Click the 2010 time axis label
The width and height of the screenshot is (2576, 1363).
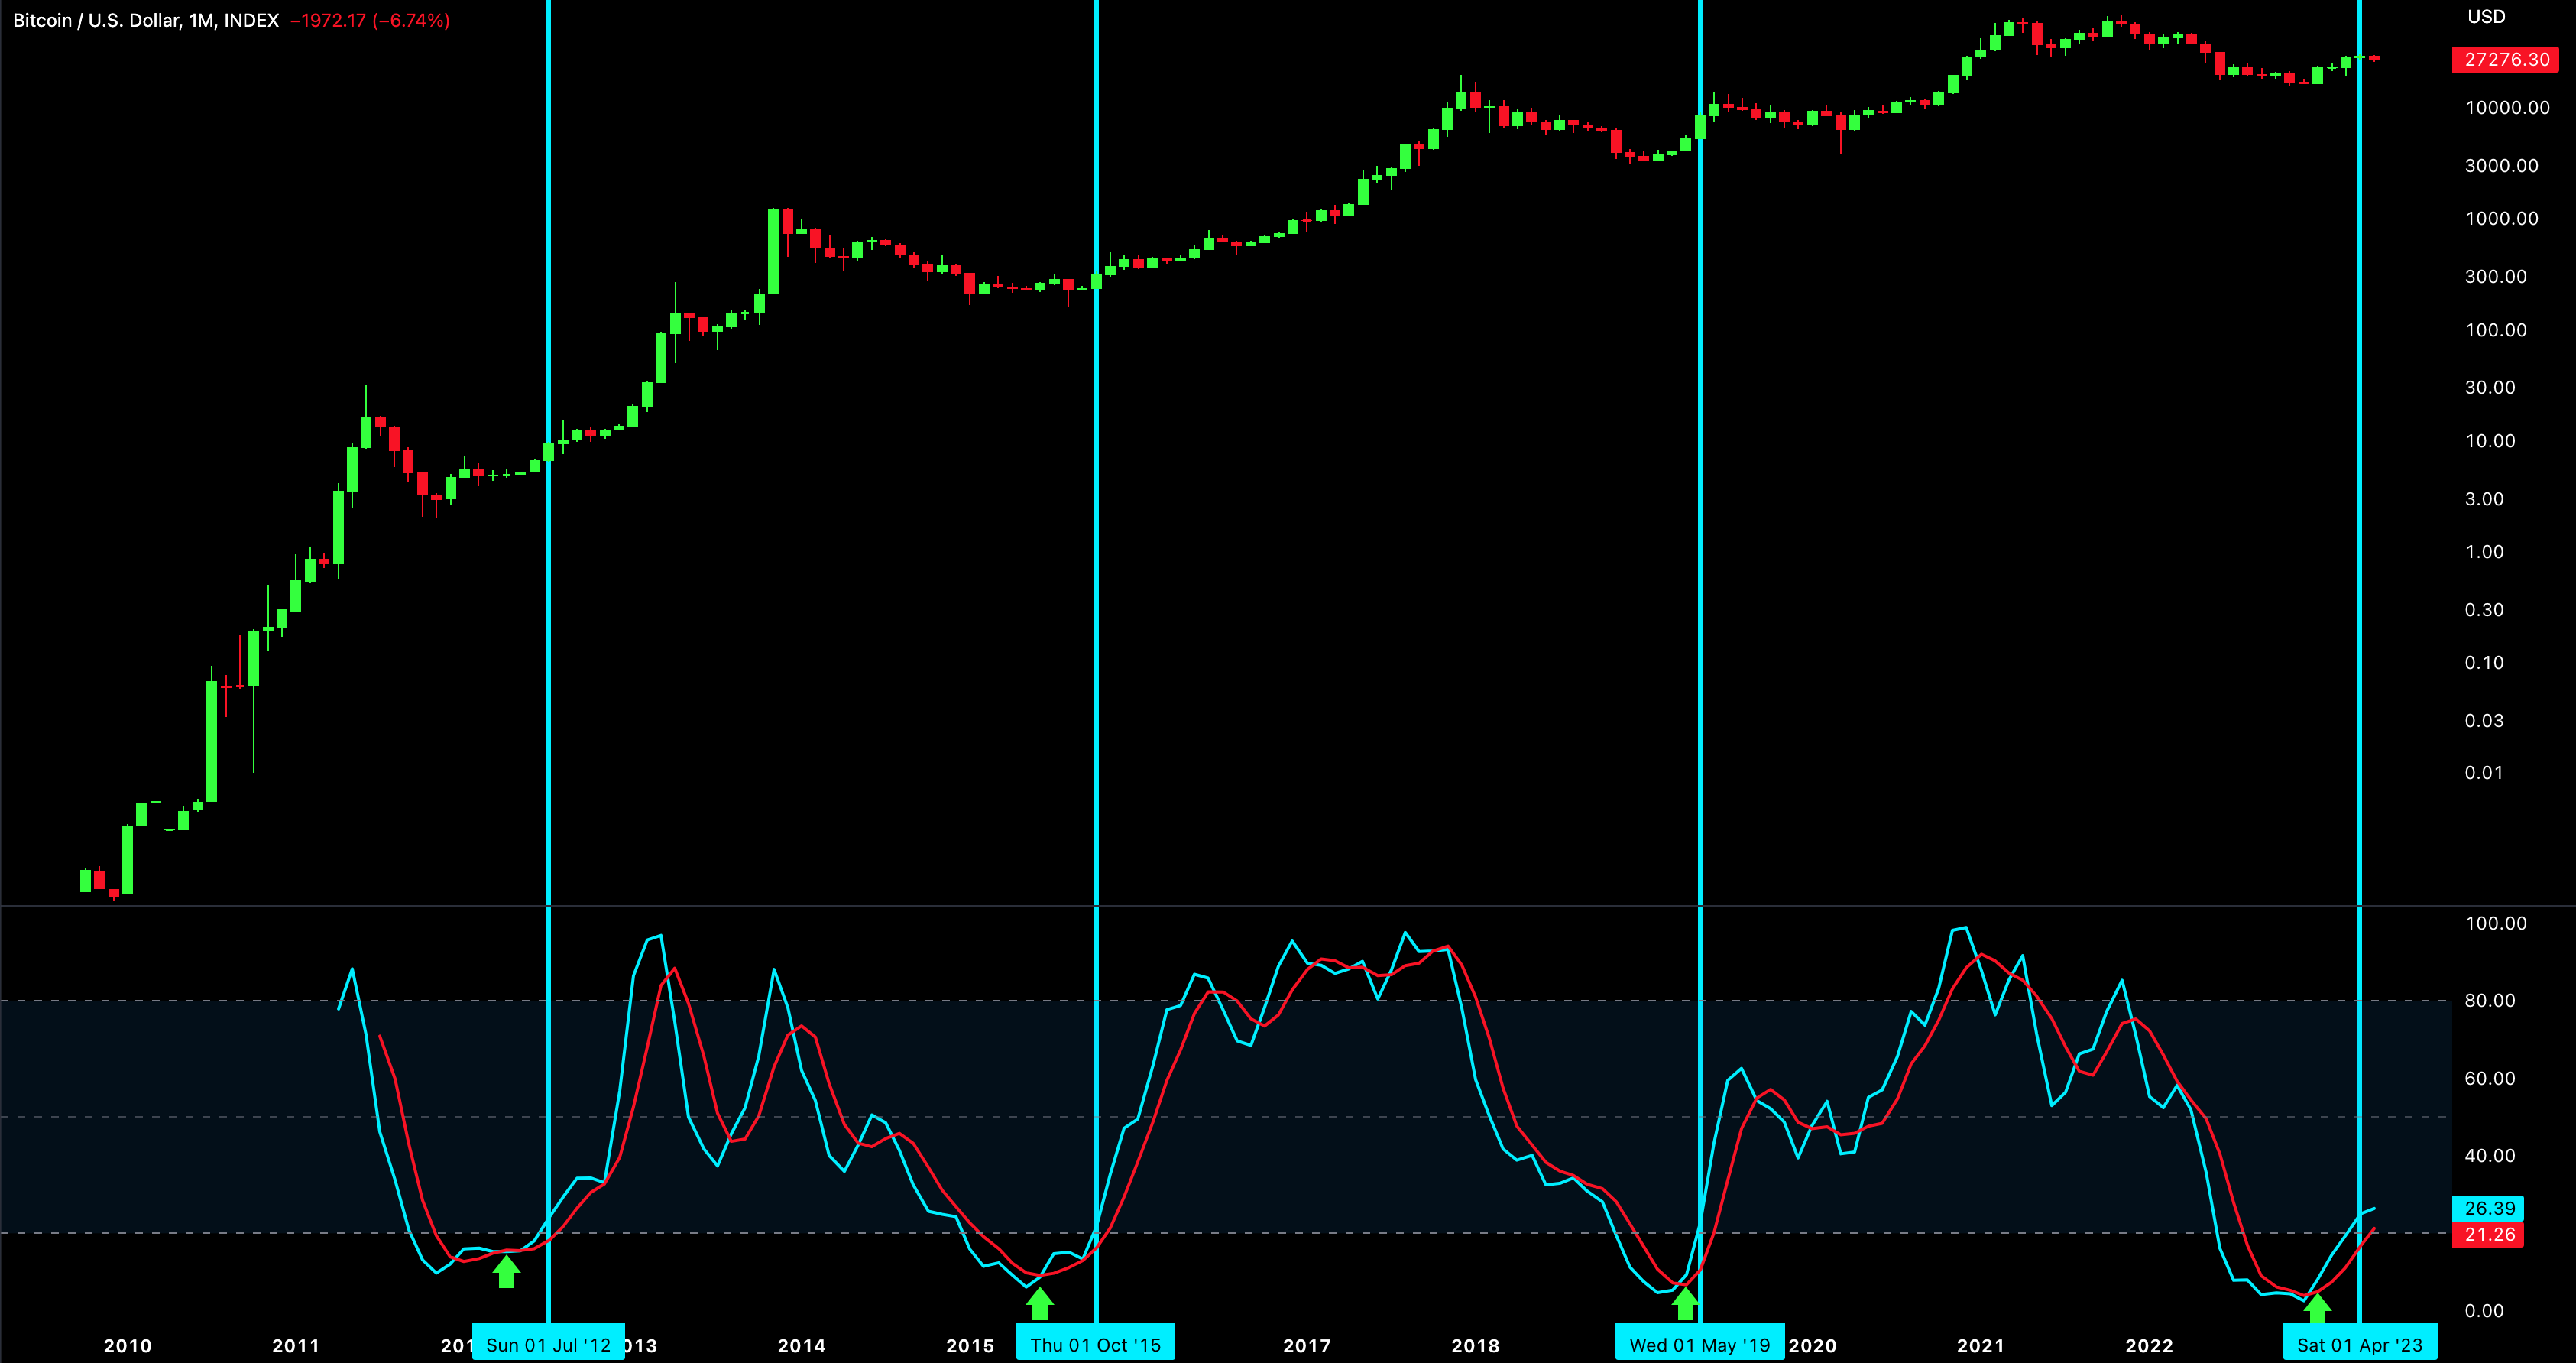tap(128, 1346)
